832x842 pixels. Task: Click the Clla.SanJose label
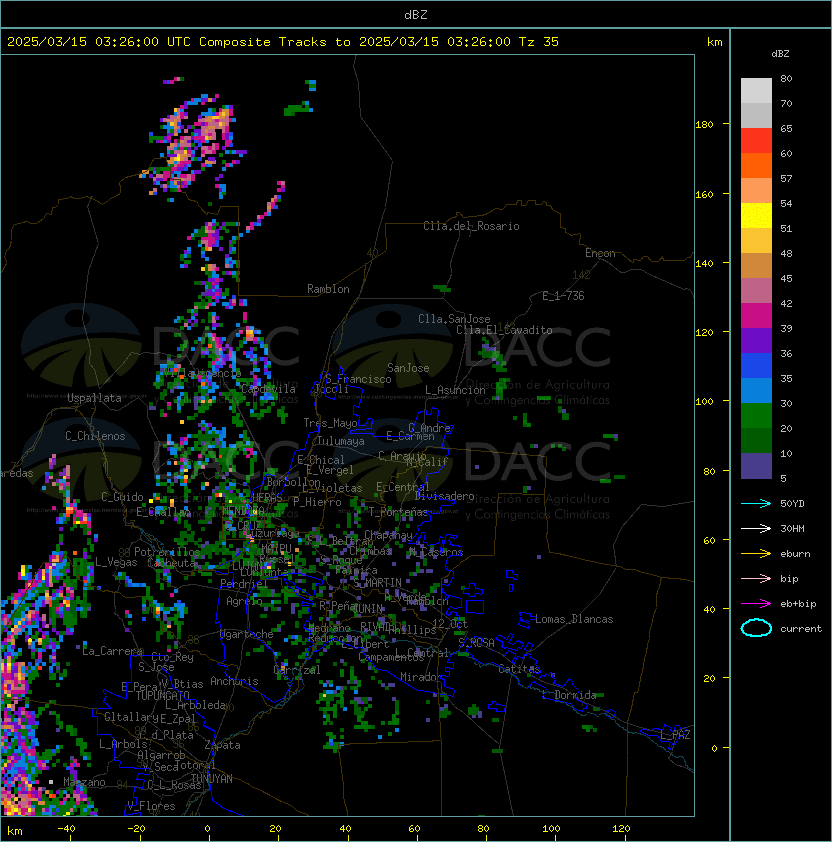454,319
